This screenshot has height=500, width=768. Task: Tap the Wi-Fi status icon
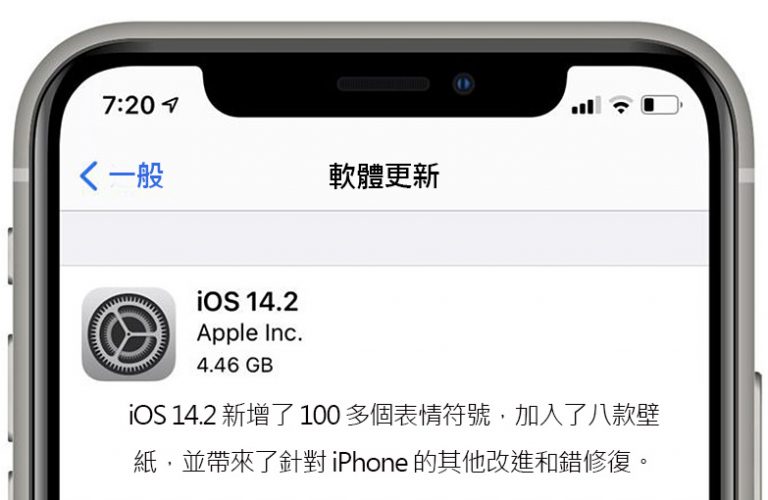pos(621,105)
